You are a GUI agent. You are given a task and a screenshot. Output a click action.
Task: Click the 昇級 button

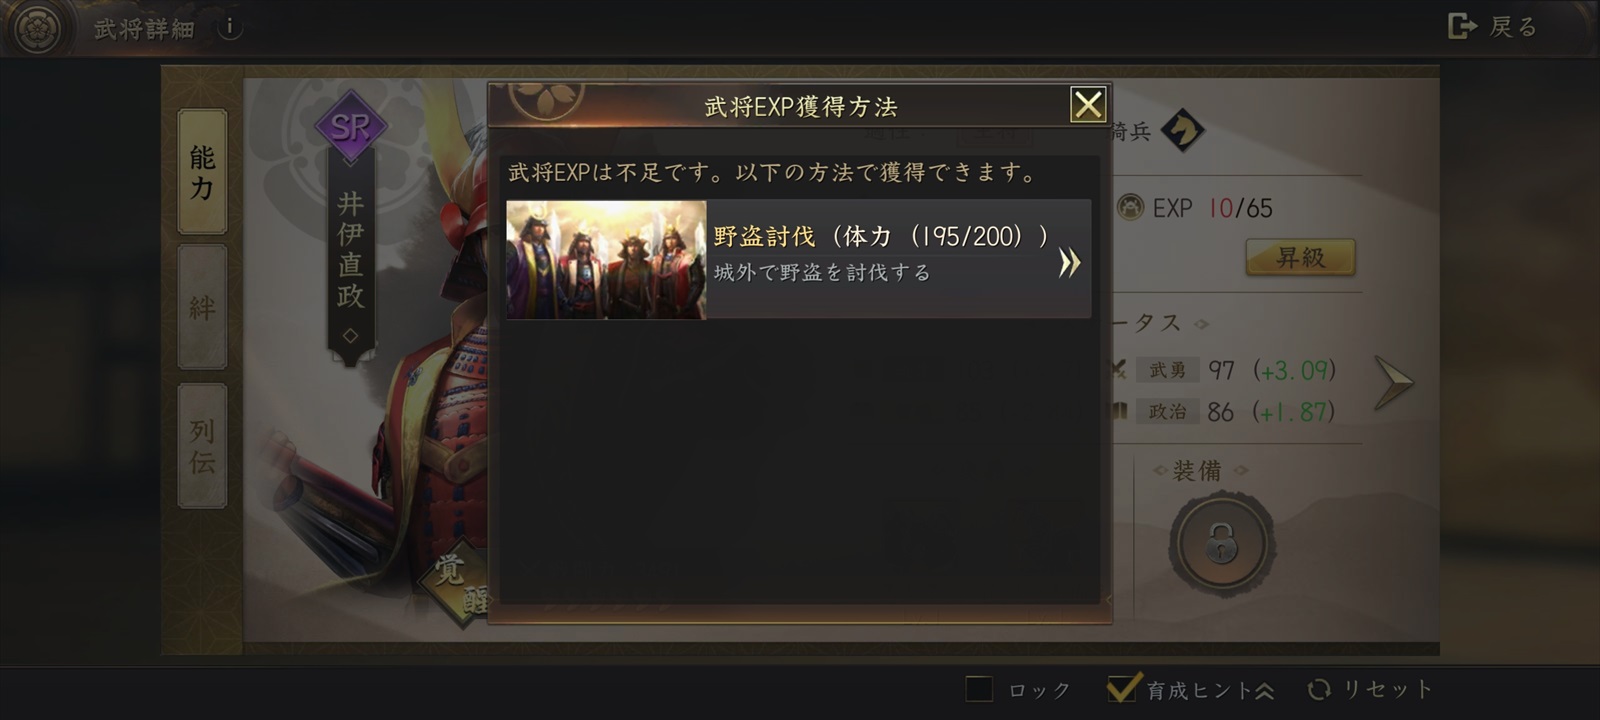(x=1300, y=257)
